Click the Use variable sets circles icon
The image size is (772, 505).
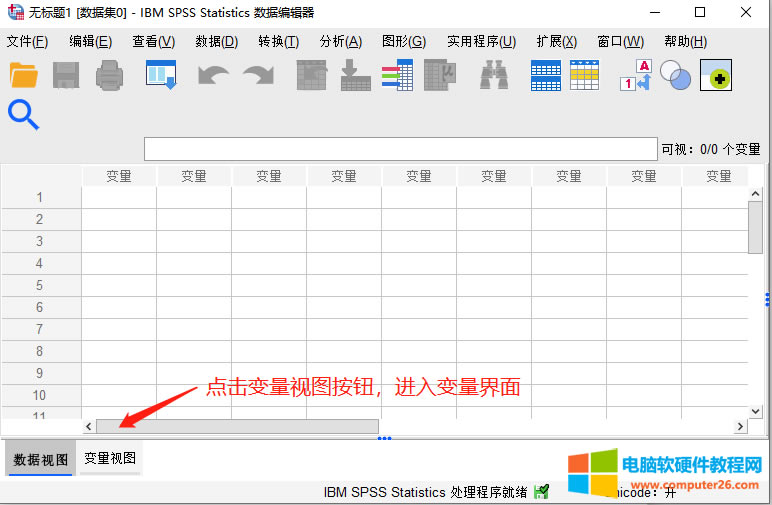pos(675,75)
